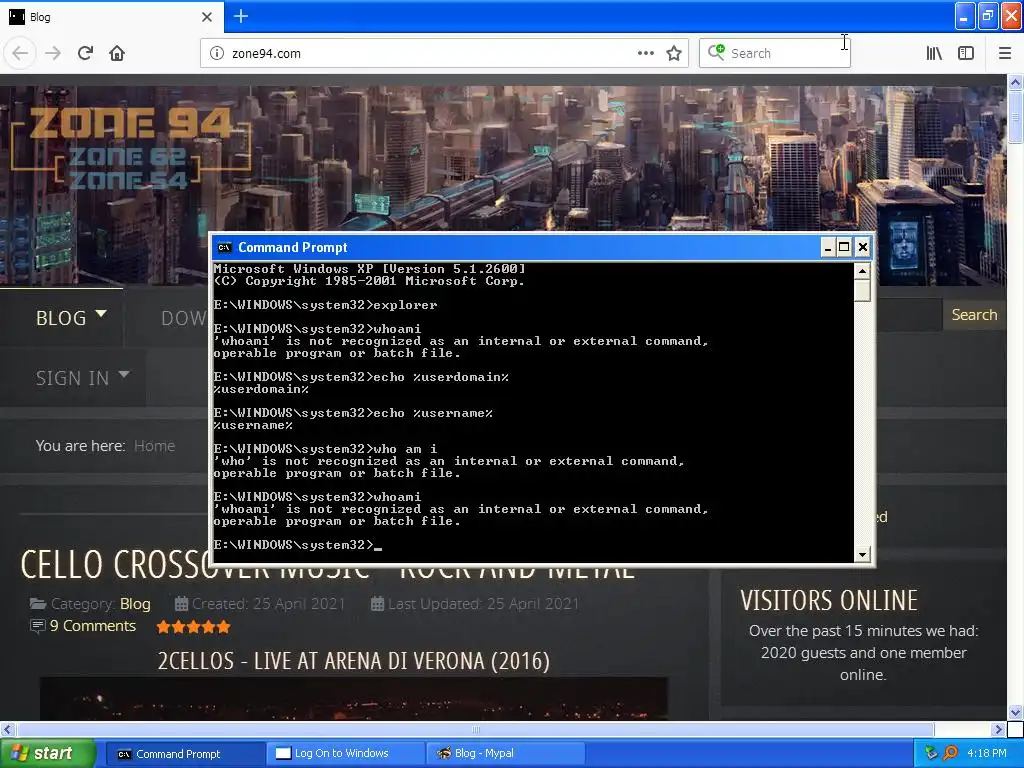Image resolution: width=1024 pixels, height=768 pixels.
Task: Click the calendar icon beside Created date
Action: coord(181,604)
